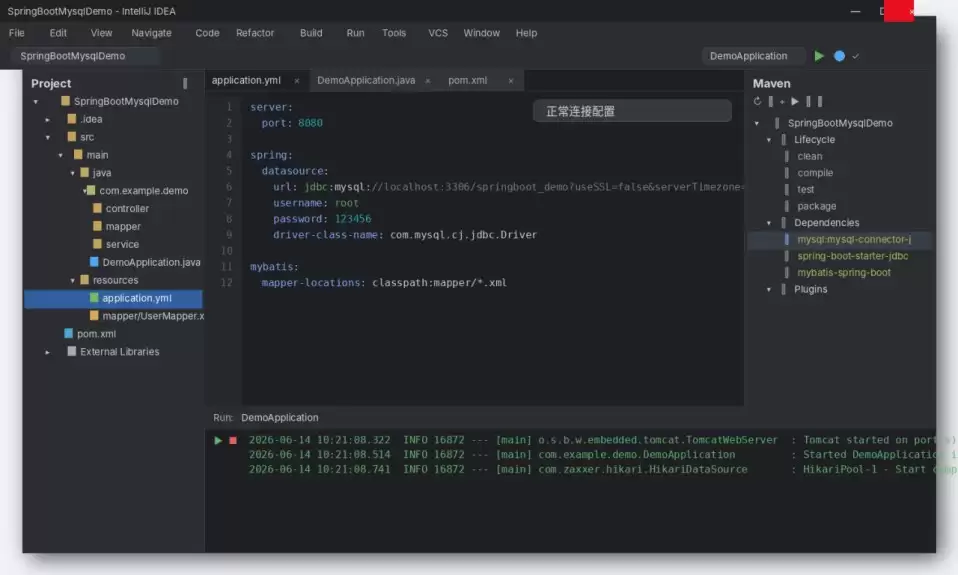The height and width of the screenshot is (575, 958).
Task: Open the Help menu
Action: pos(526,33)
